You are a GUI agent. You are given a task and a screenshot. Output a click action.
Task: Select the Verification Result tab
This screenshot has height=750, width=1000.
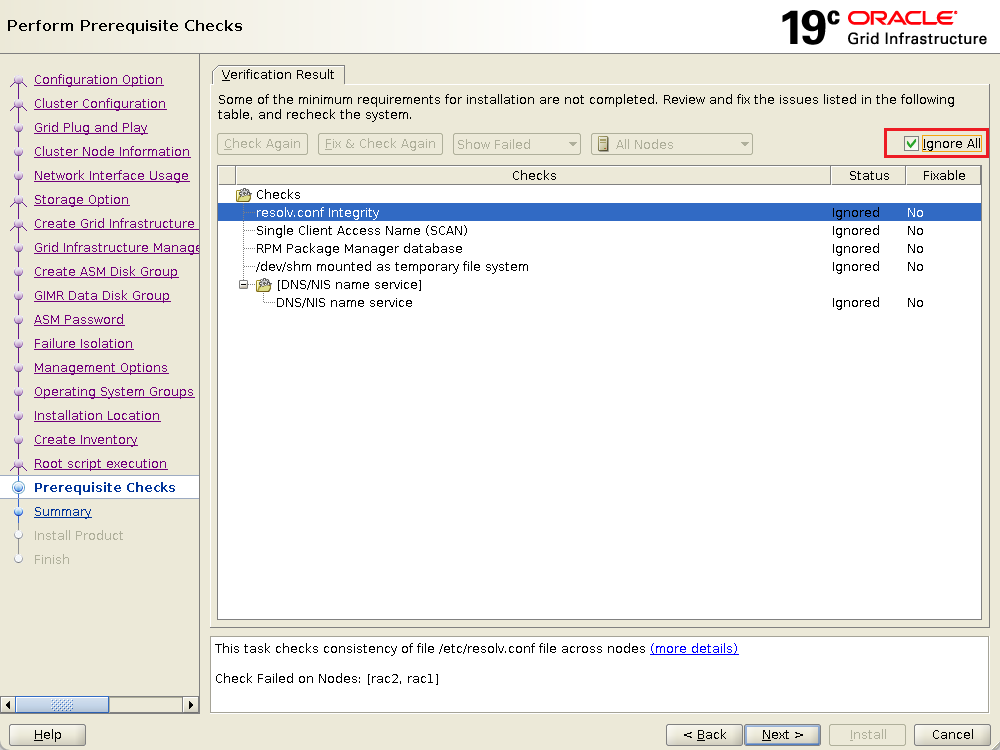point(279,75)
